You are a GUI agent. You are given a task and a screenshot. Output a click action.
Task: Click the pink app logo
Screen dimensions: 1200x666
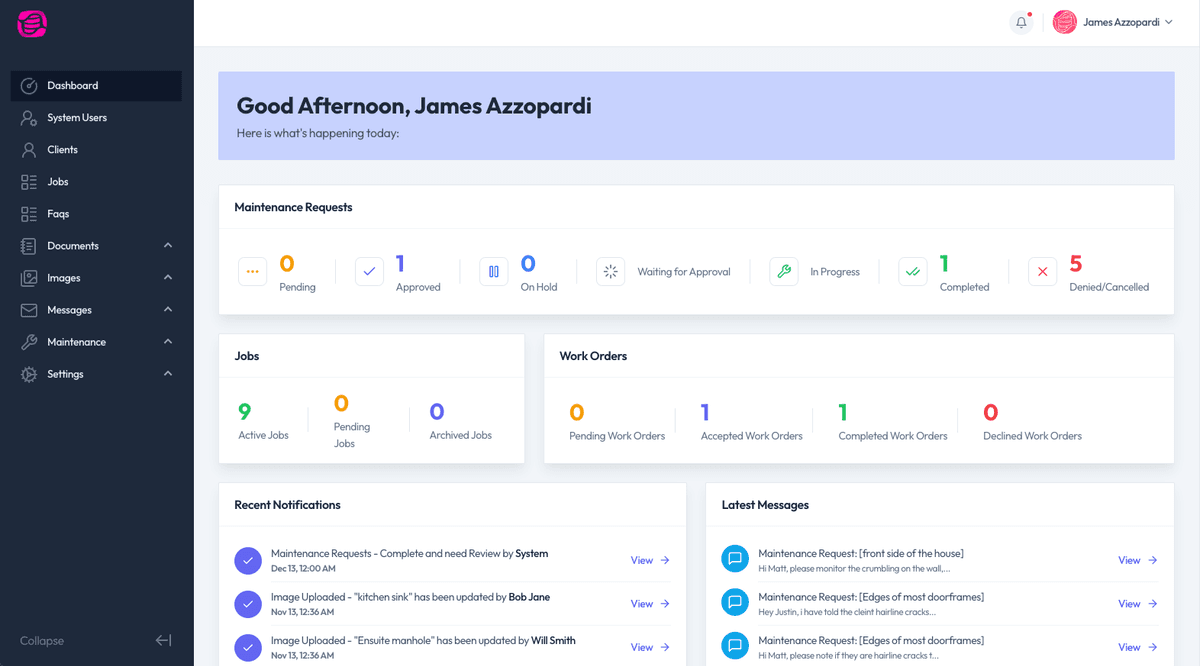coord(32,23)
